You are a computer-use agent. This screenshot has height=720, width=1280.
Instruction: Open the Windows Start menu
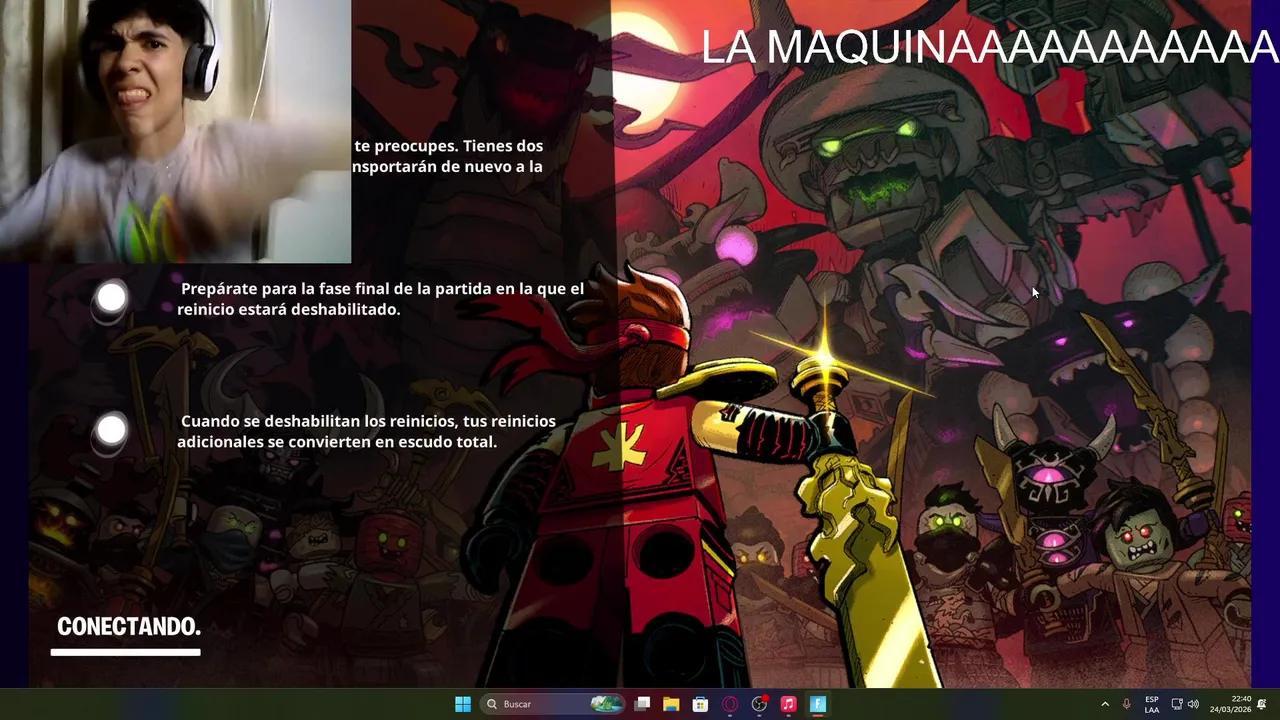pyautogui.click(x=463, y=704)
